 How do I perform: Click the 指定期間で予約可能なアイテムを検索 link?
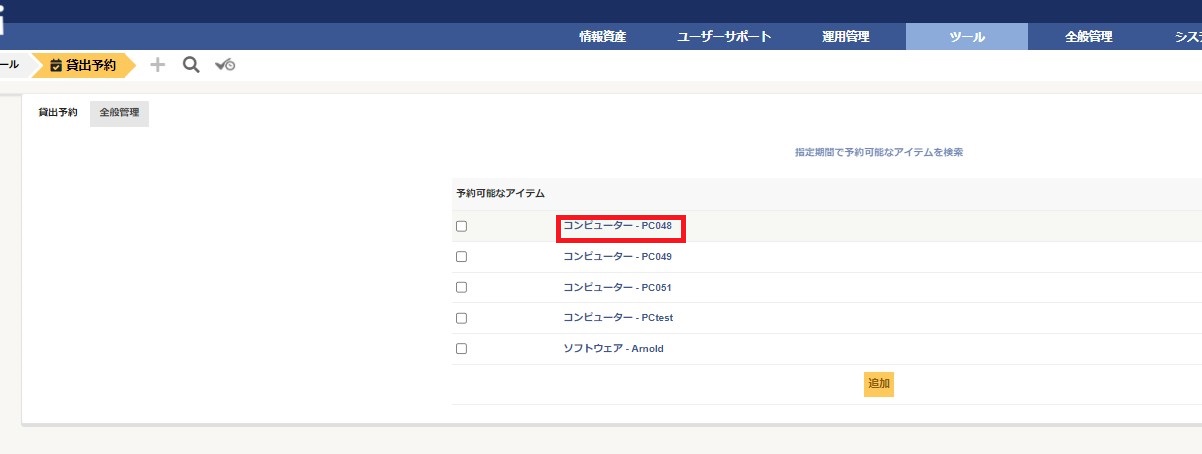coord(878,153)
